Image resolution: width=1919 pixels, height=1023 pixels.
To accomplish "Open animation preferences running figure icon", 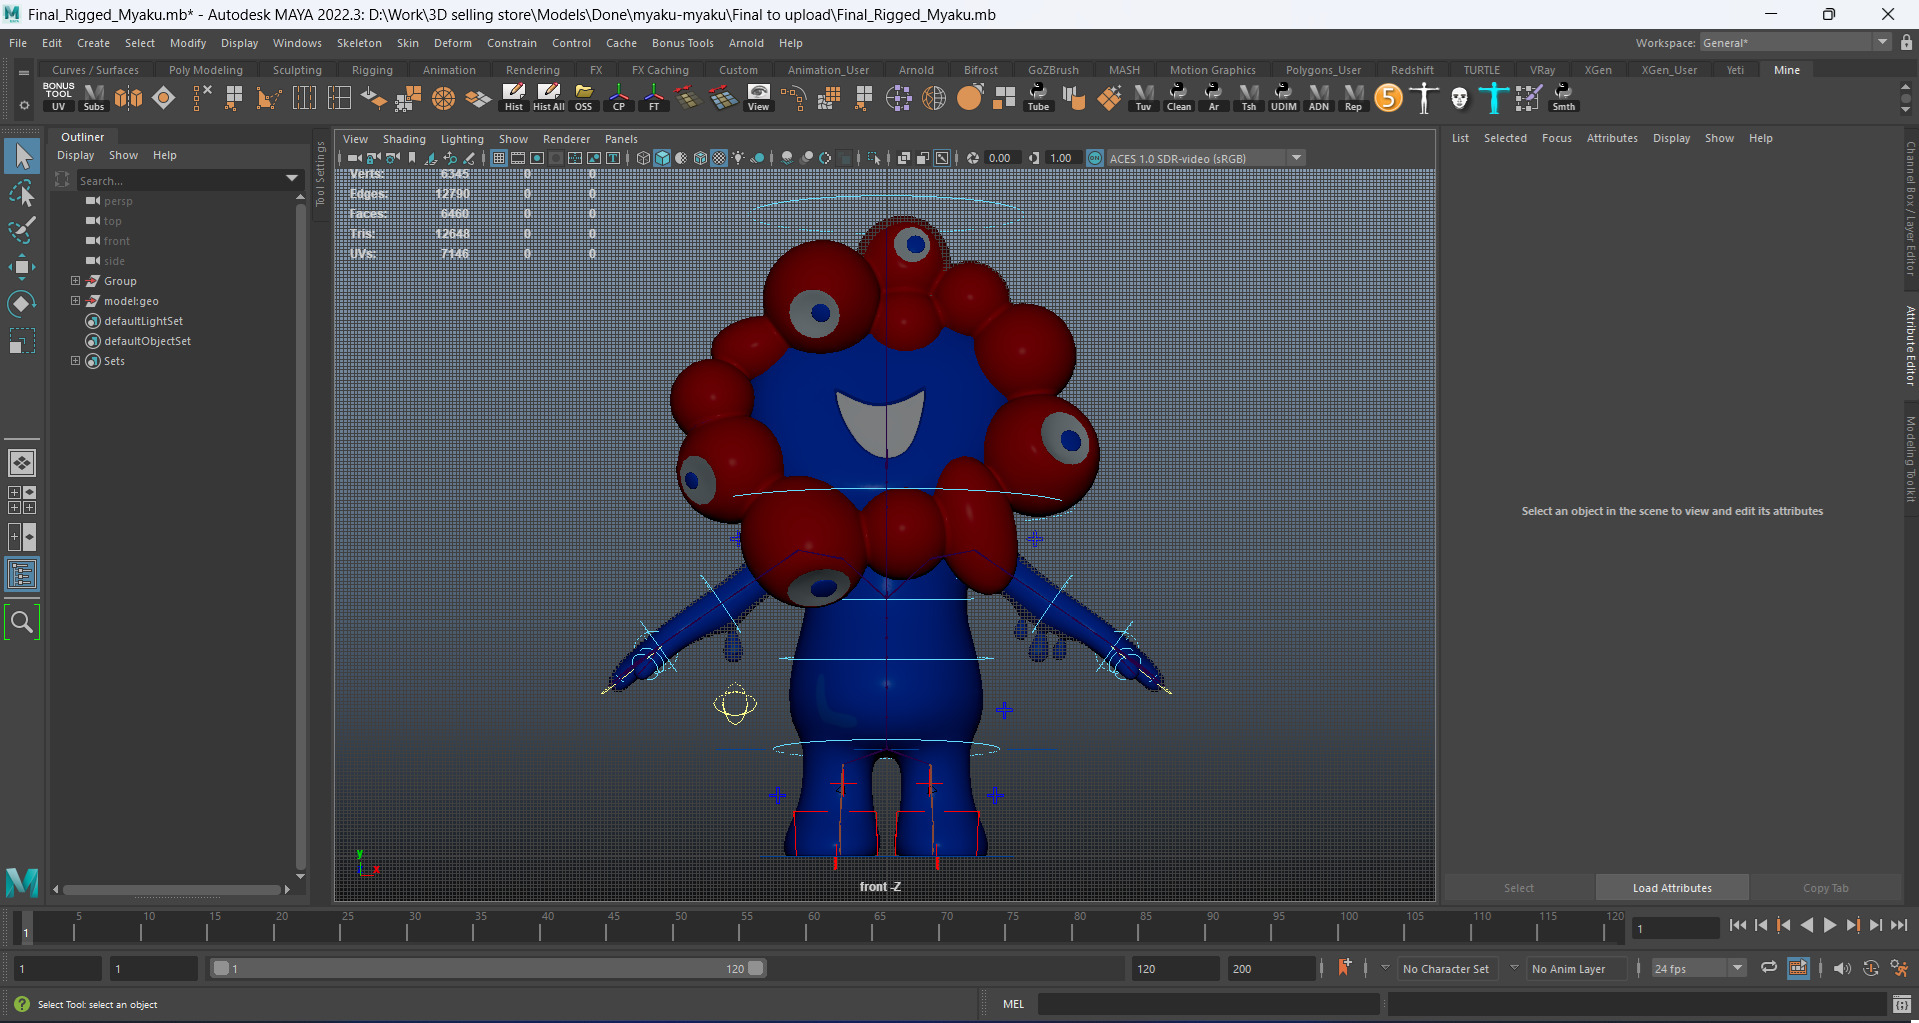I will point(1899,968).
